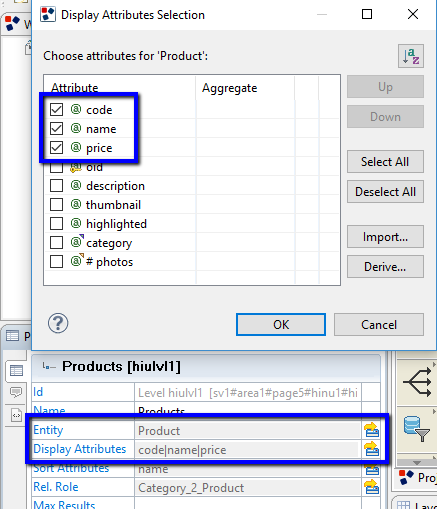Viewport: 437px width, 509px height.
Task: Uncheck the code attribute checkbox
Action: click(x=56, y=109)
